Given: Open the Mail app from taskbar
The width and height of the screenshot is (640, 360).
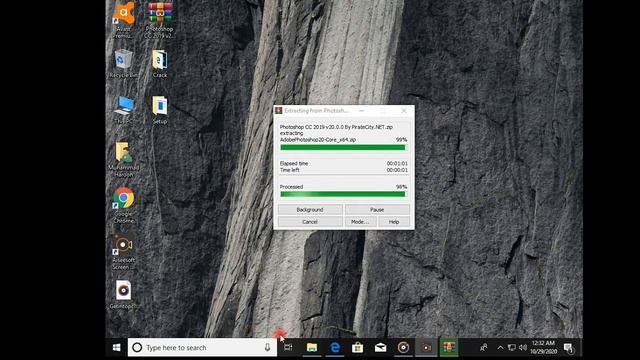Looking at the screenshot, I should [x=380, y=347].
